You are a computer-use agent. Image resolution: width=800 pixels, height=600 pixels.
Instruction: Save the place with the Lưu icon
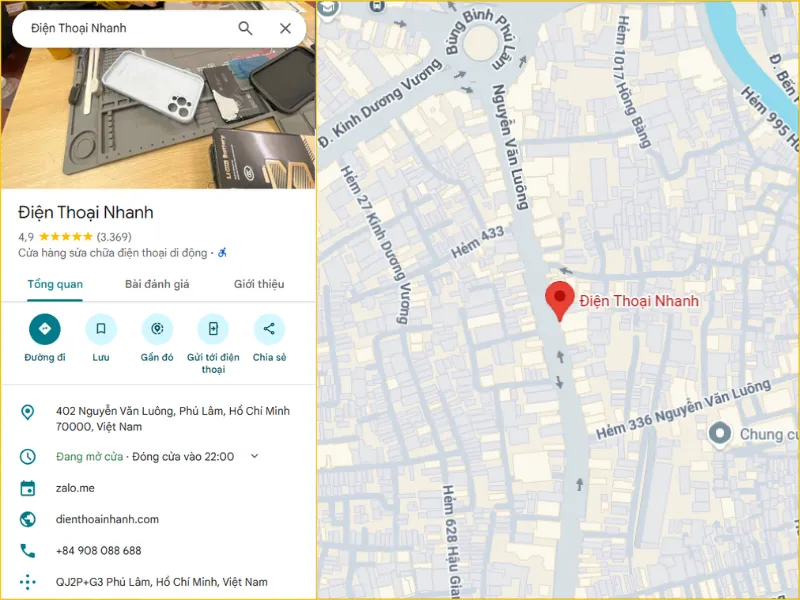[101, 329]
